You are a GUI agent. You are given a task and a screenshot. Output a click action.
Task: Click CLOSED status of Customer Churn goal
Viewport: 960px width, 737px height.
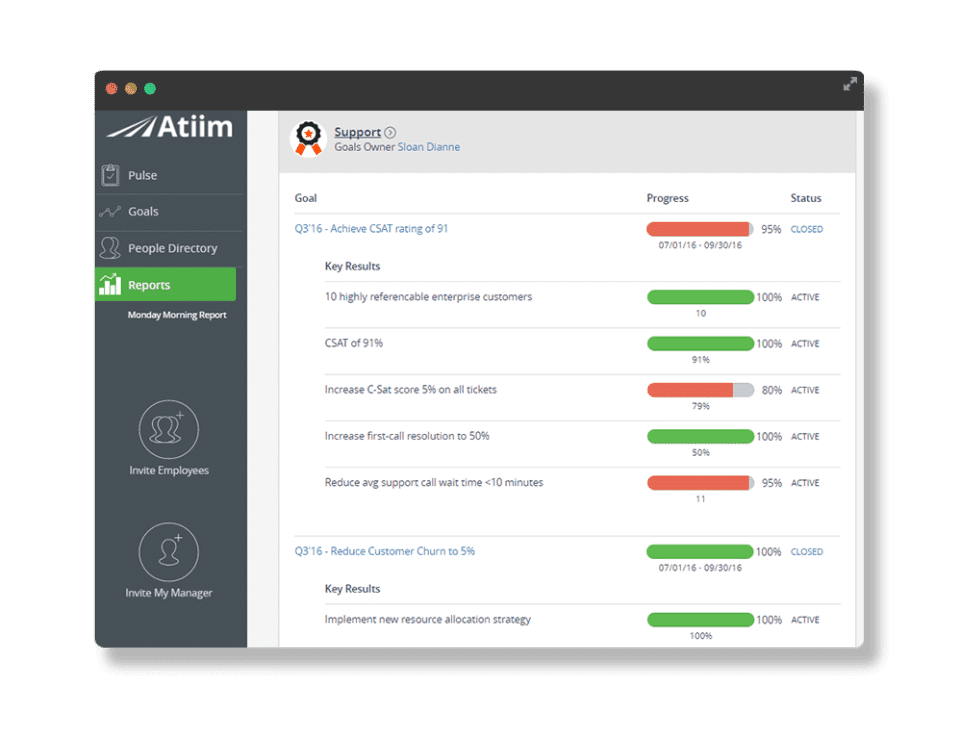[x=806, y=552]
